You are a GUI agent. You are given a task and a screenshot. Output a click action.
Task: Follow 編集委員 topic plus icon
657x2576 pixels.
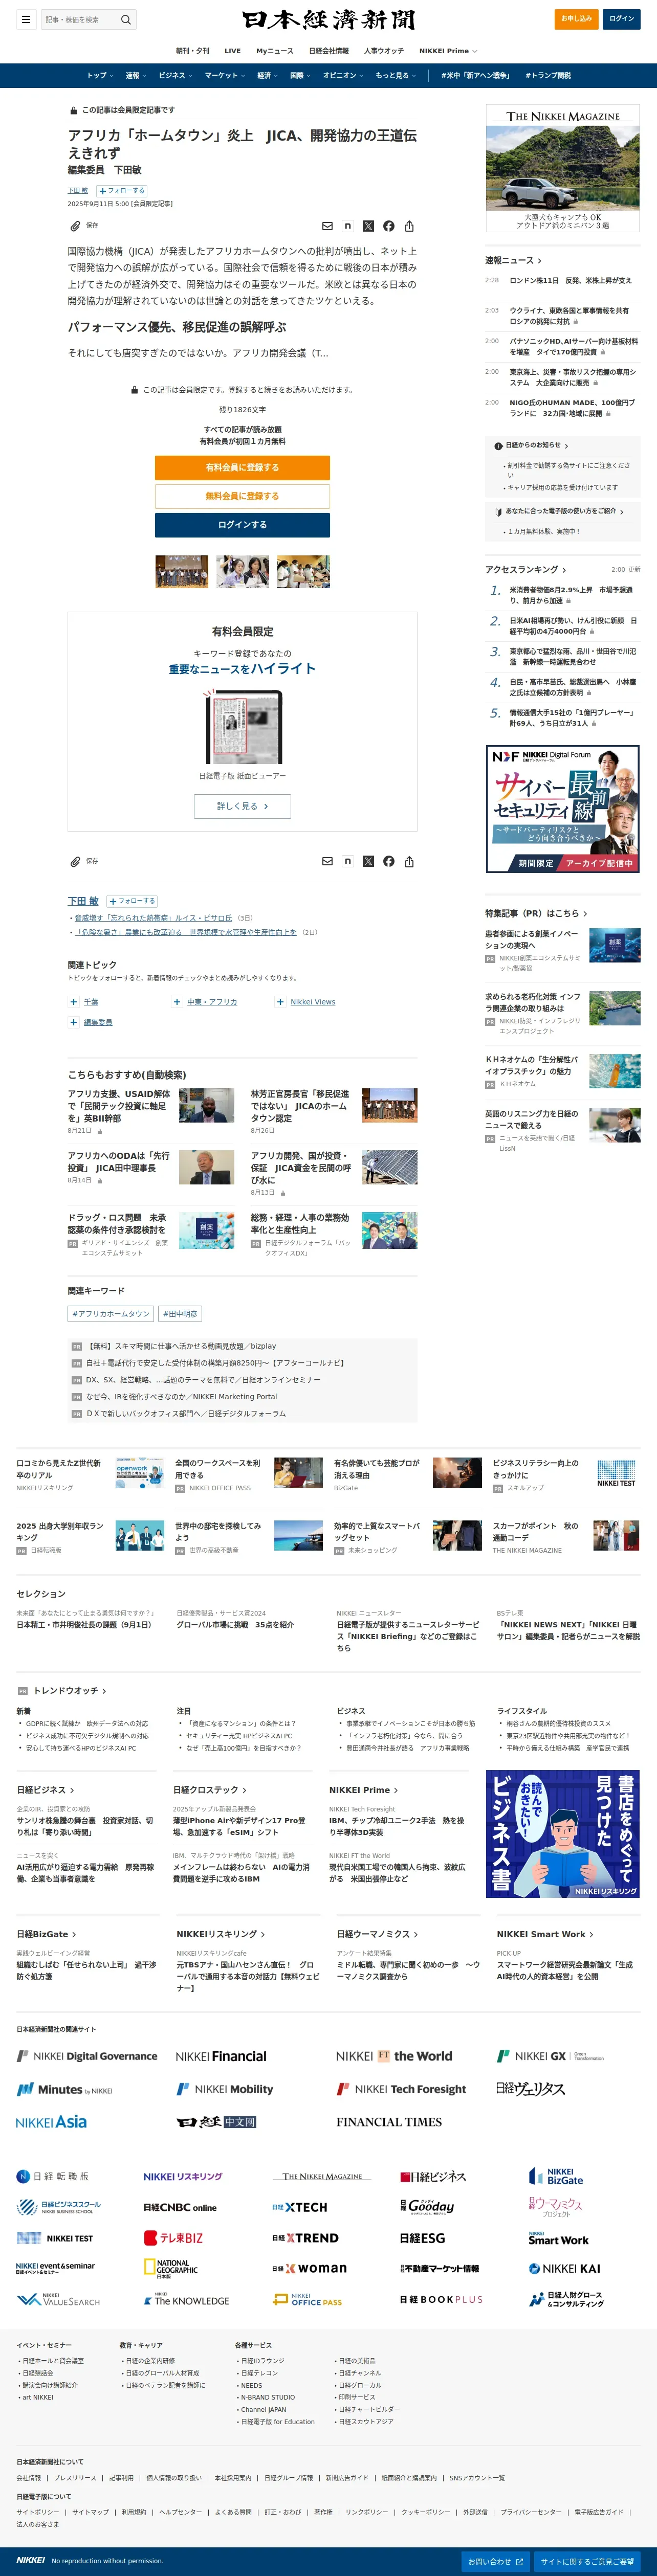coord(73,1022)
